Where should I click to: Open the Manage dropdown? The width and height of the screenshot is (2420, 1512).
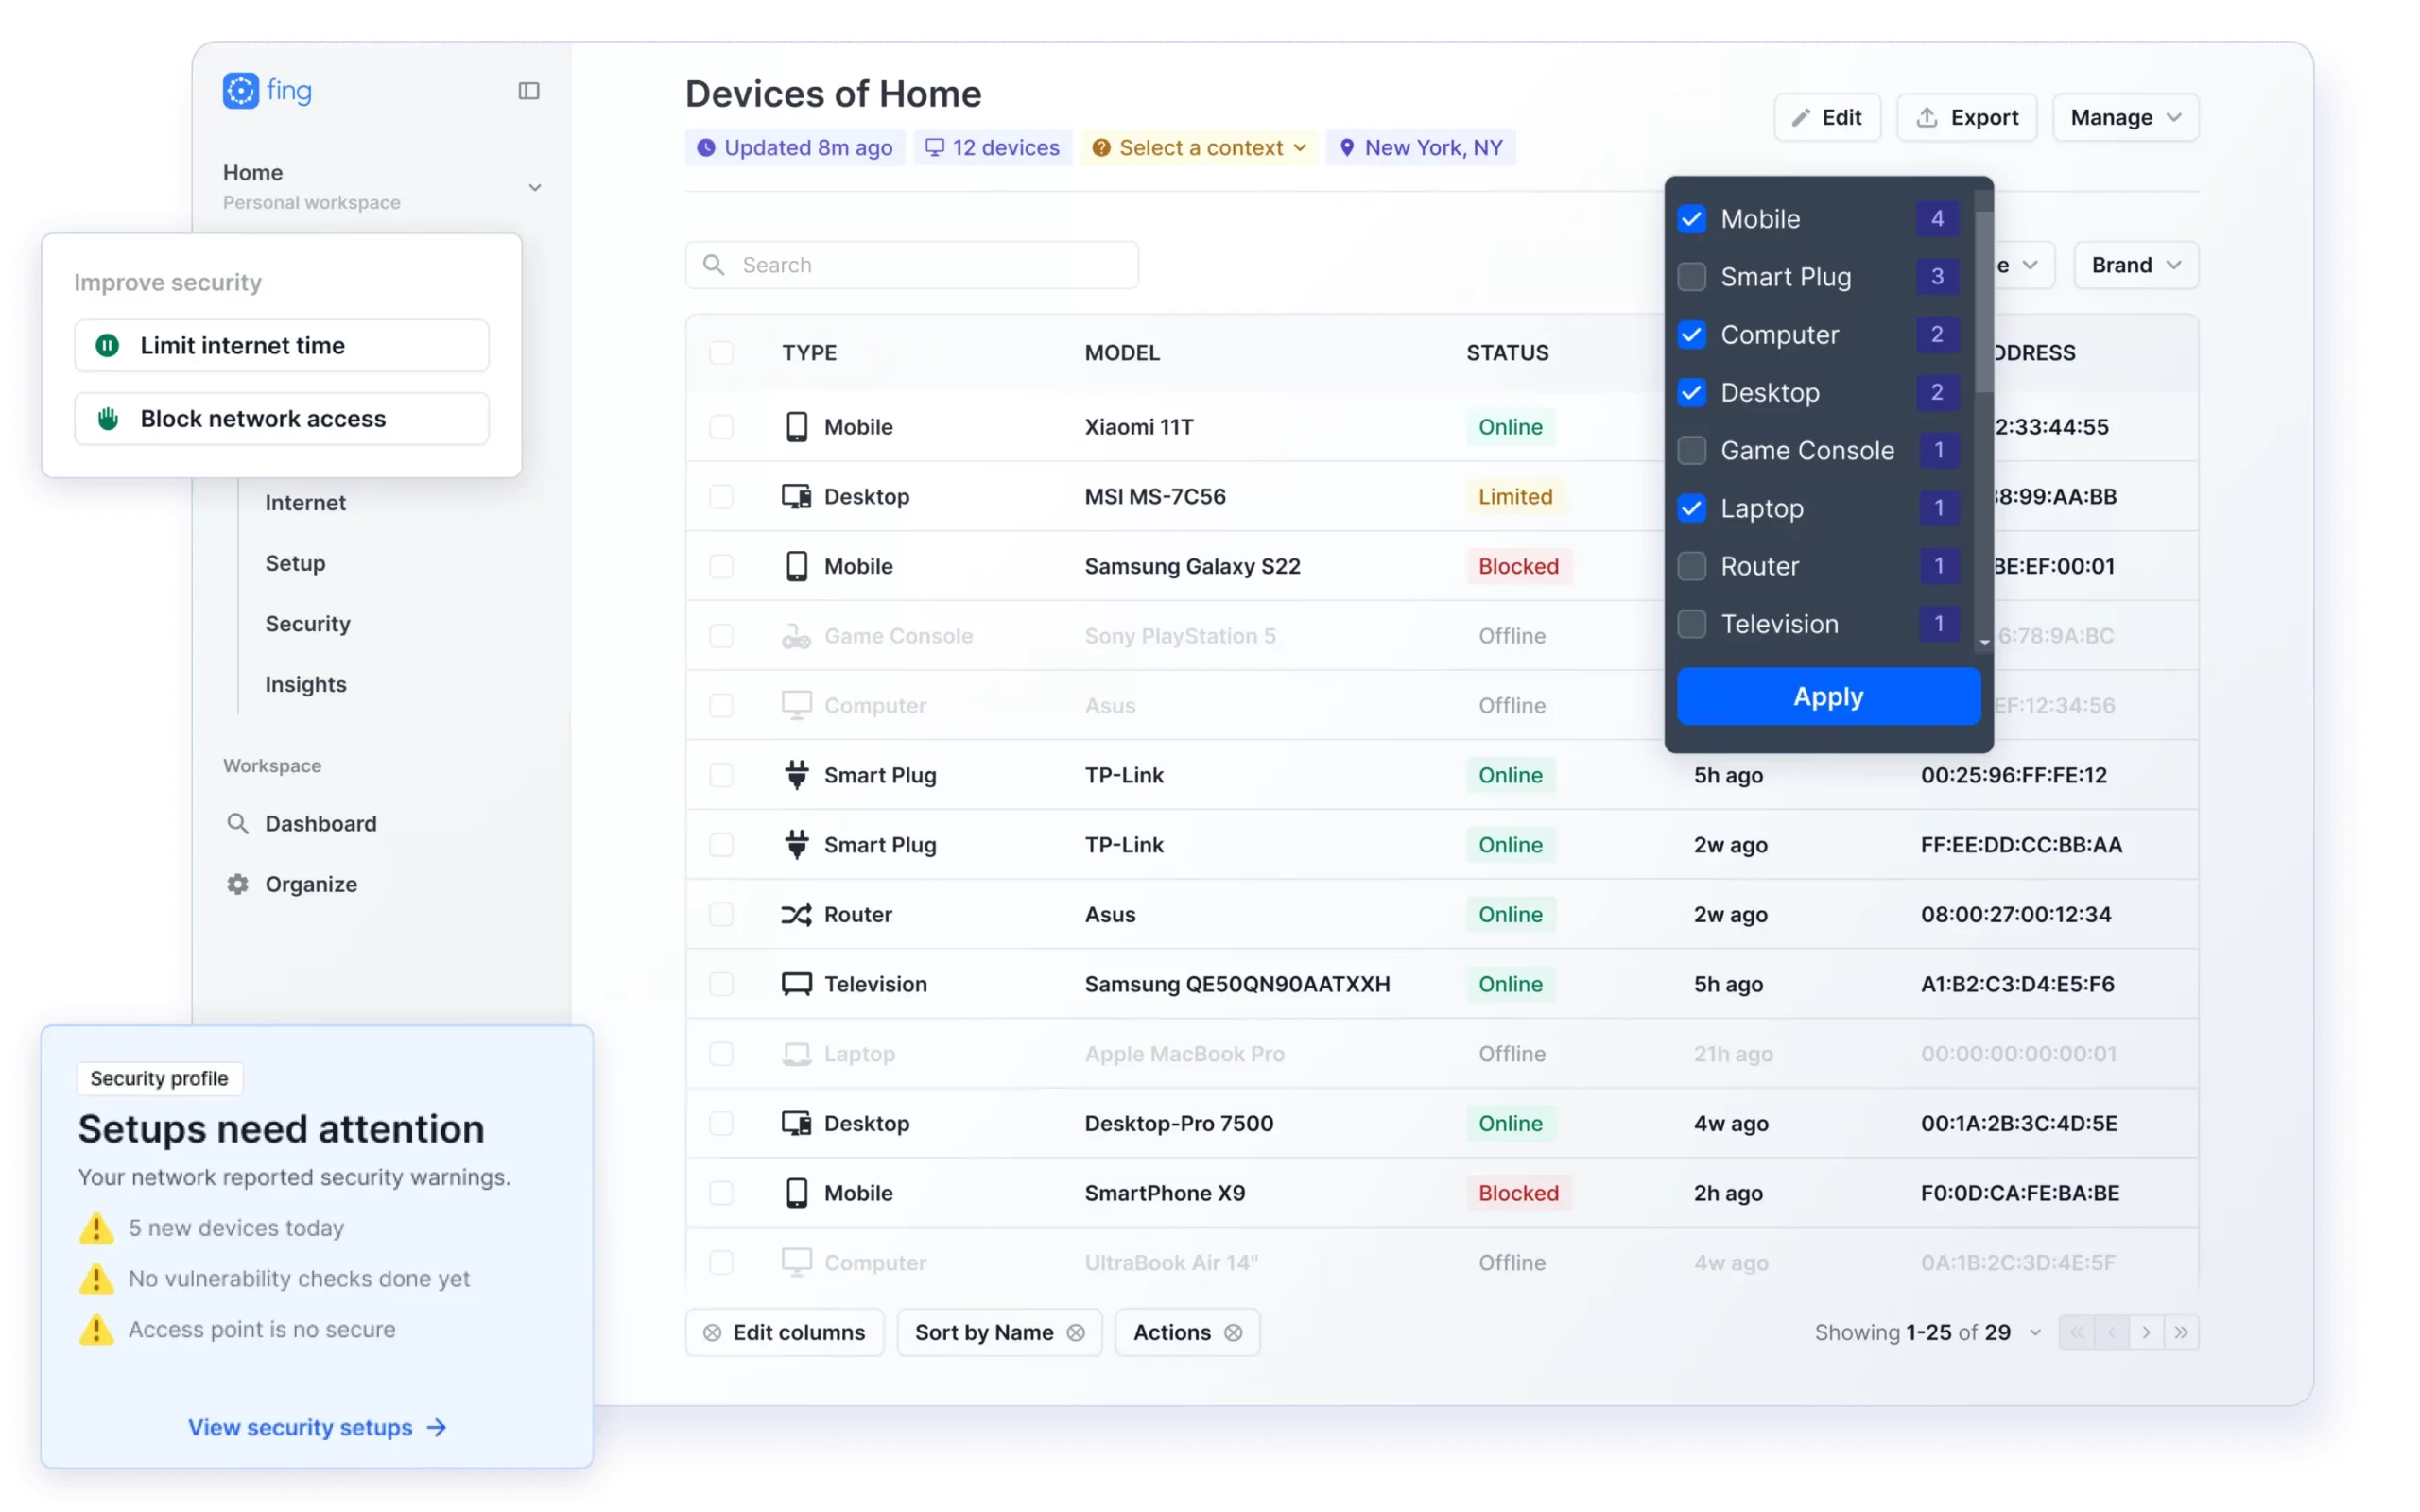(x=2124, y=117)
